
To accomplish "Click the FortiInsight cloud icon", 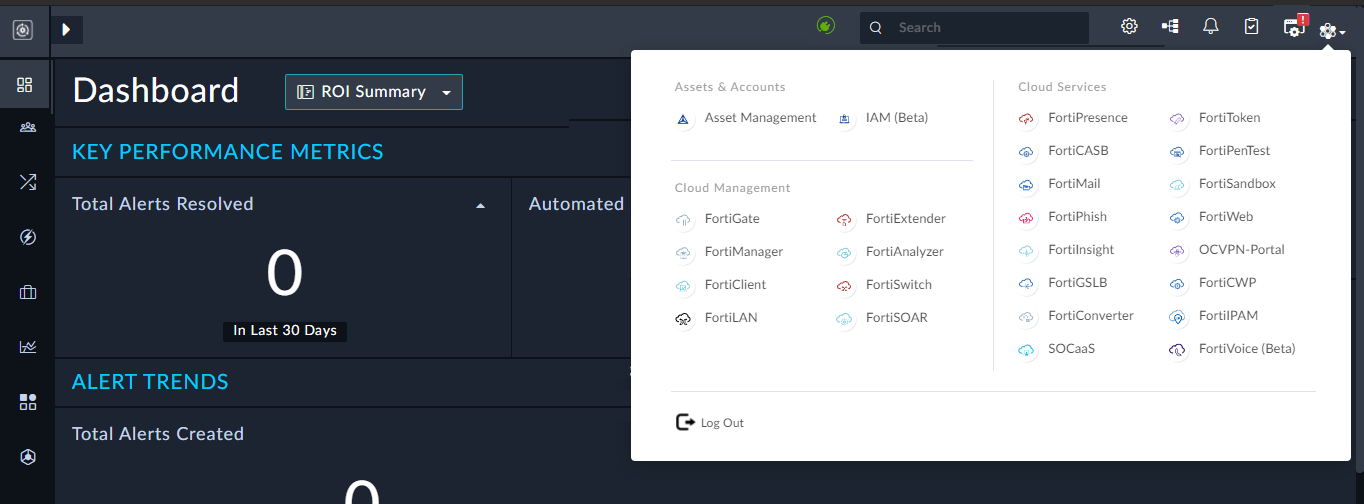I will (x=1026, y=251).
